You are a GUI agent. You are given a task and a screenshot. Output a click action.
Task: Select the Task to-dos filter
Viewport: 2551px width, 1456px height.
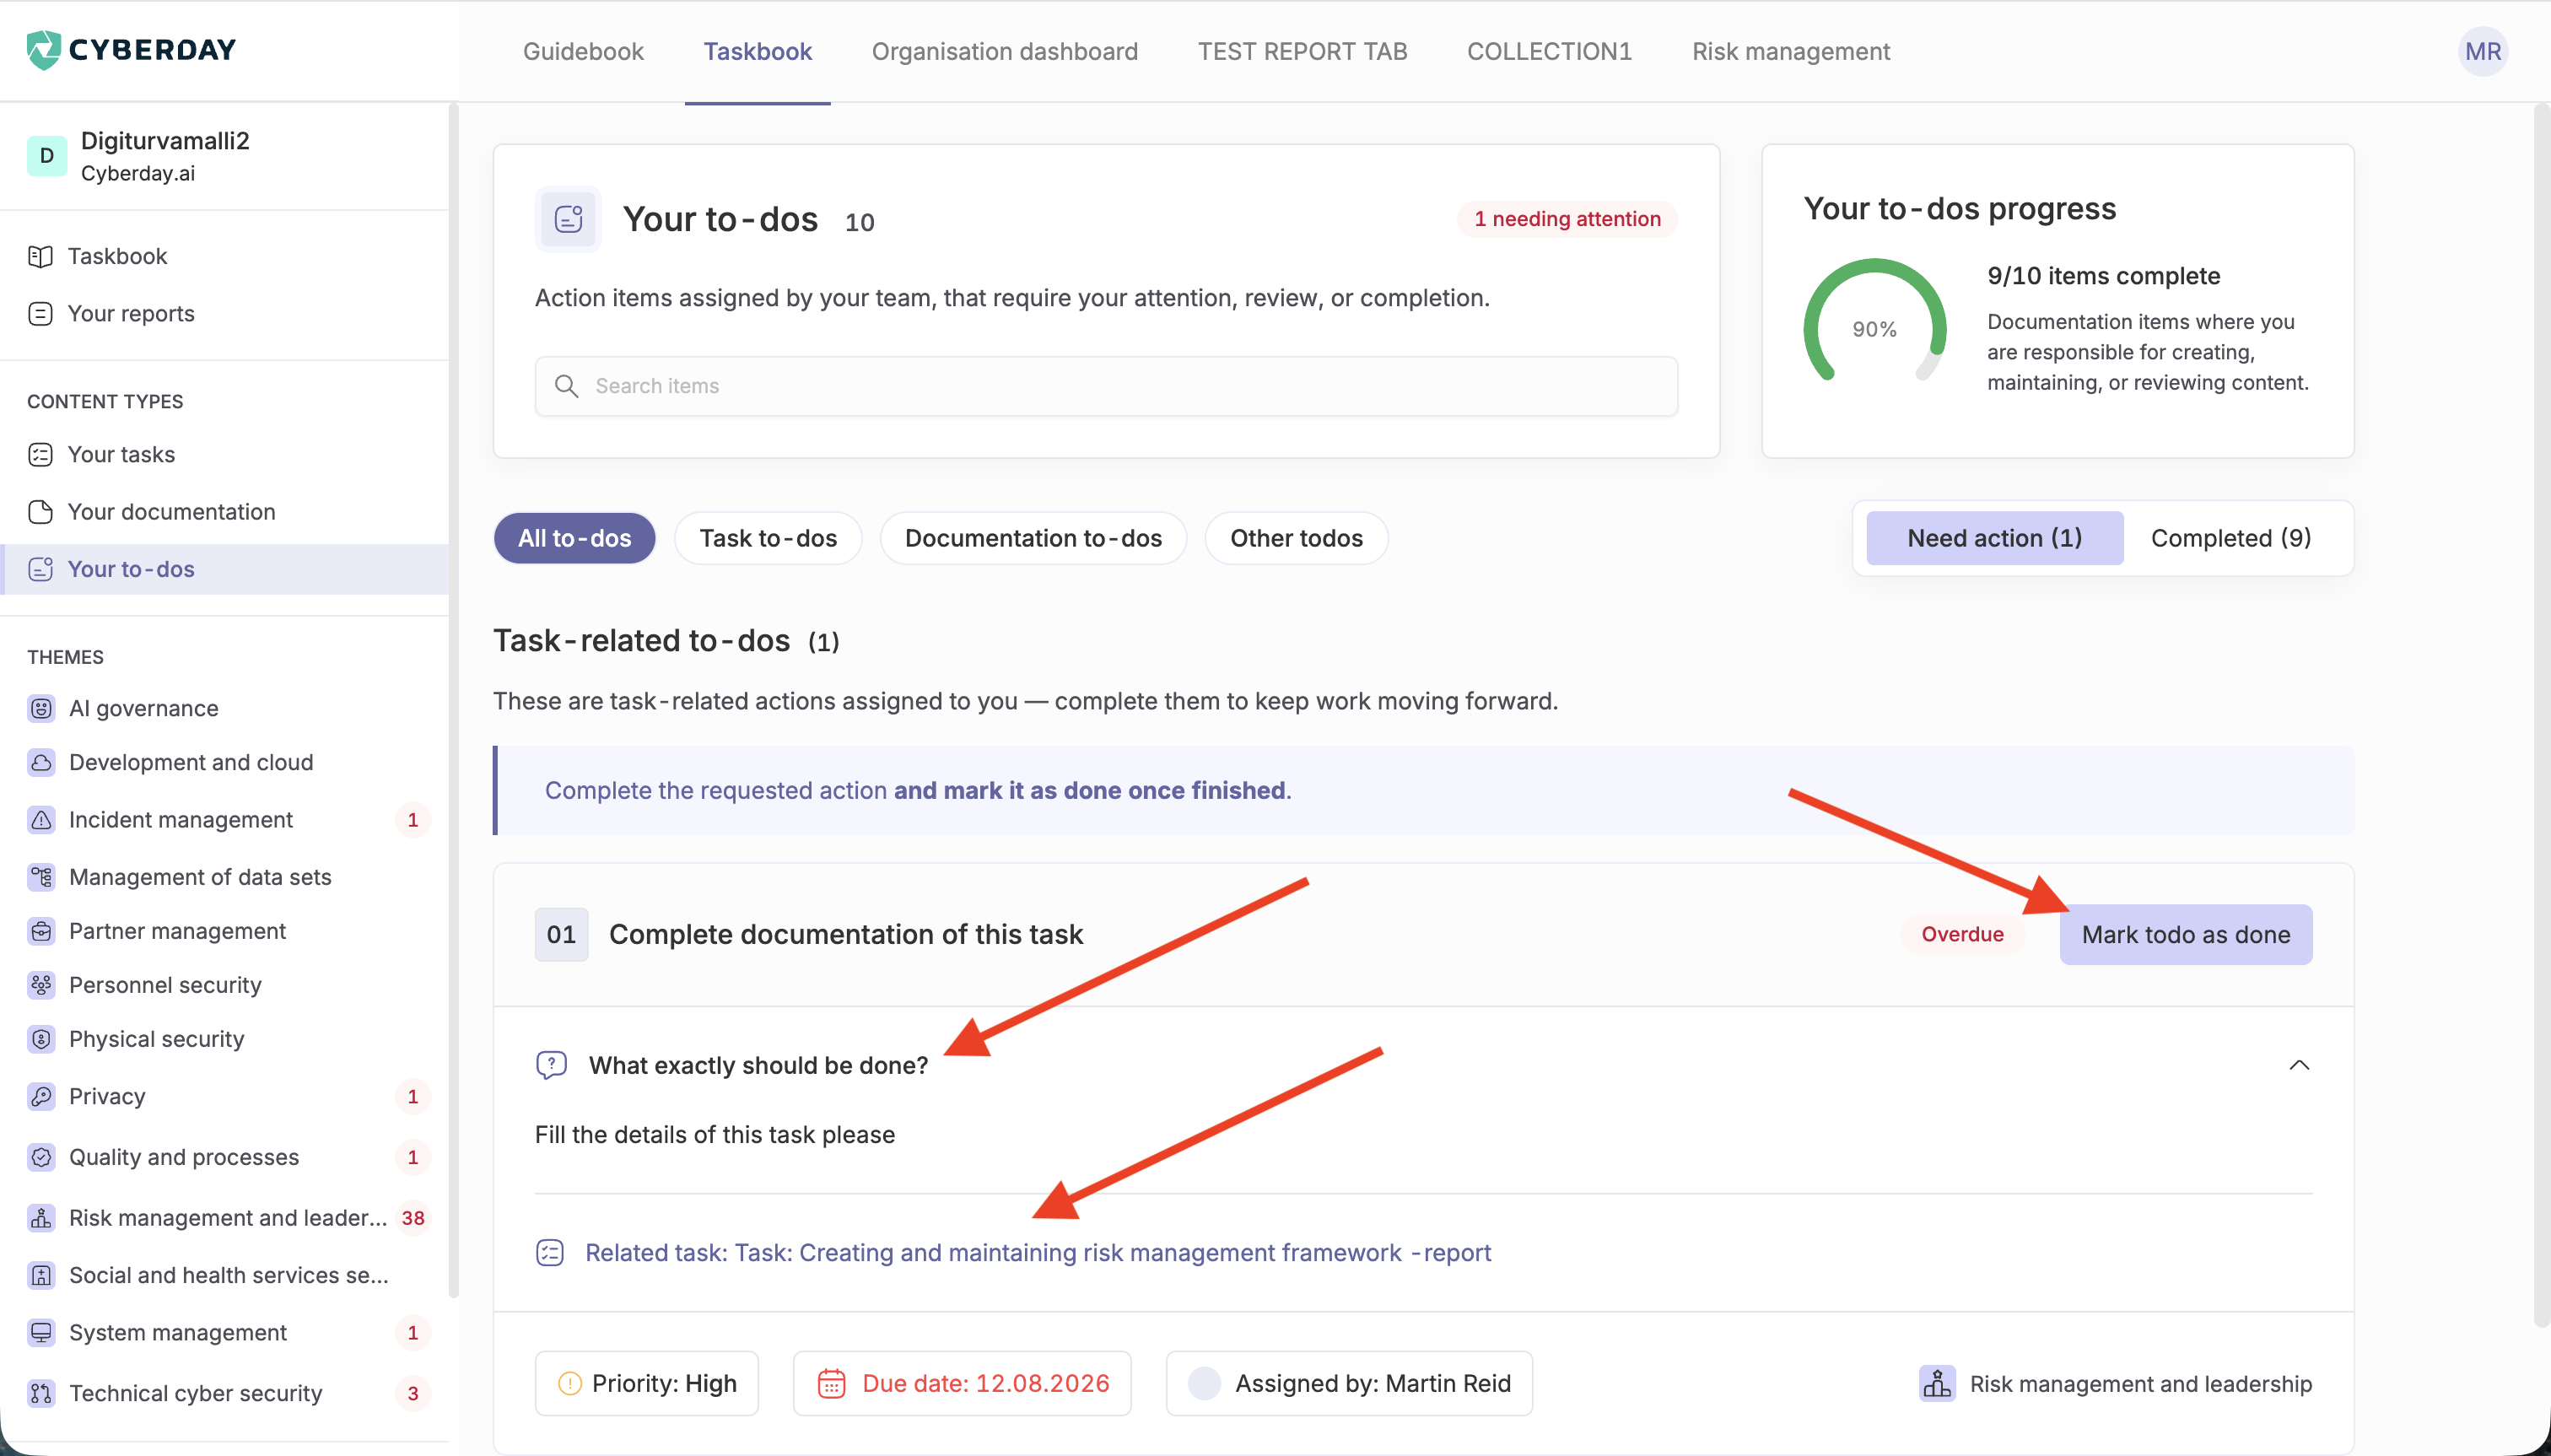point(768,538)
